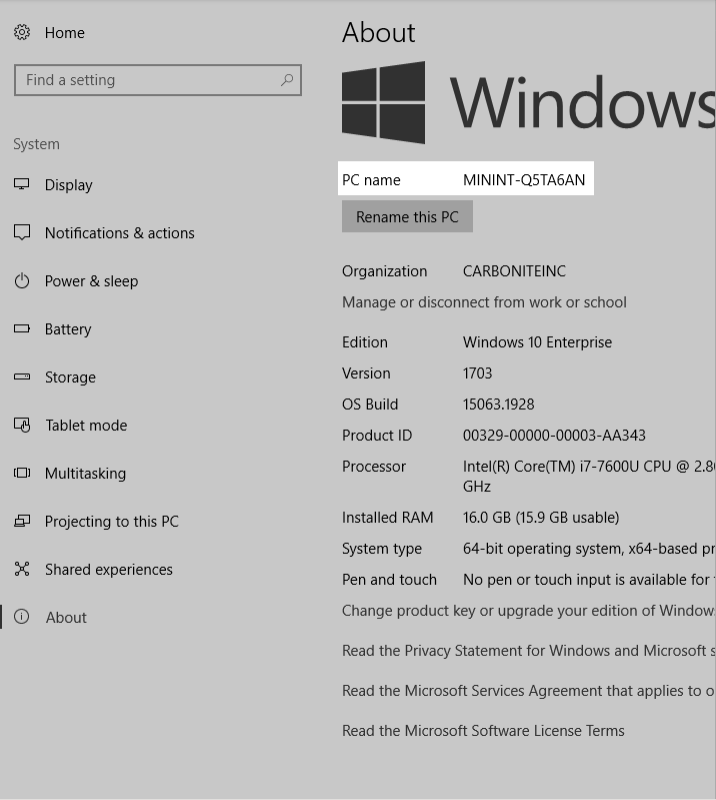Viewport: 716px width, 800px height.
Task: Click the Battery icon in sidebar
Action: pos(21,329)
